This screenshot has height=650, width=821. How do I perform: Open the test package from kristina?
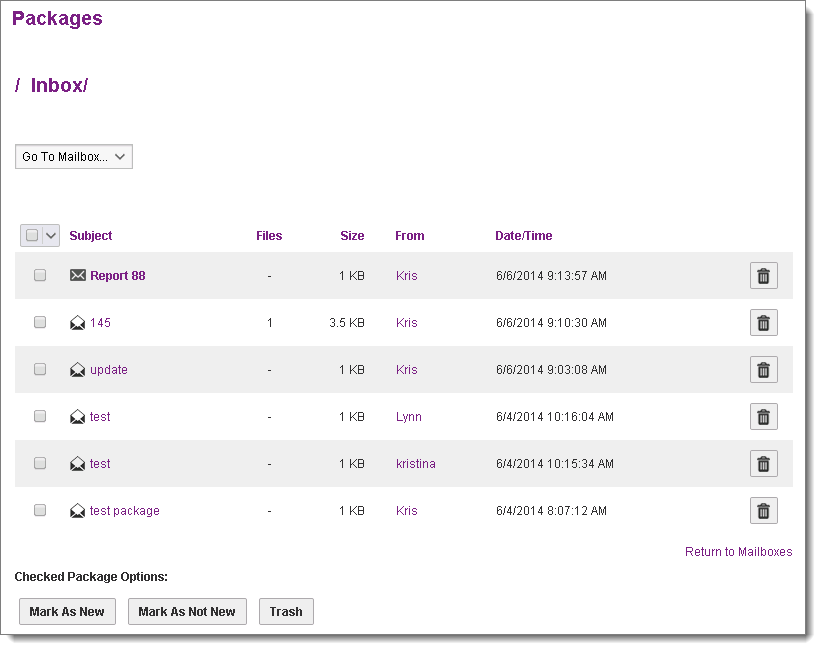point(100,464)
